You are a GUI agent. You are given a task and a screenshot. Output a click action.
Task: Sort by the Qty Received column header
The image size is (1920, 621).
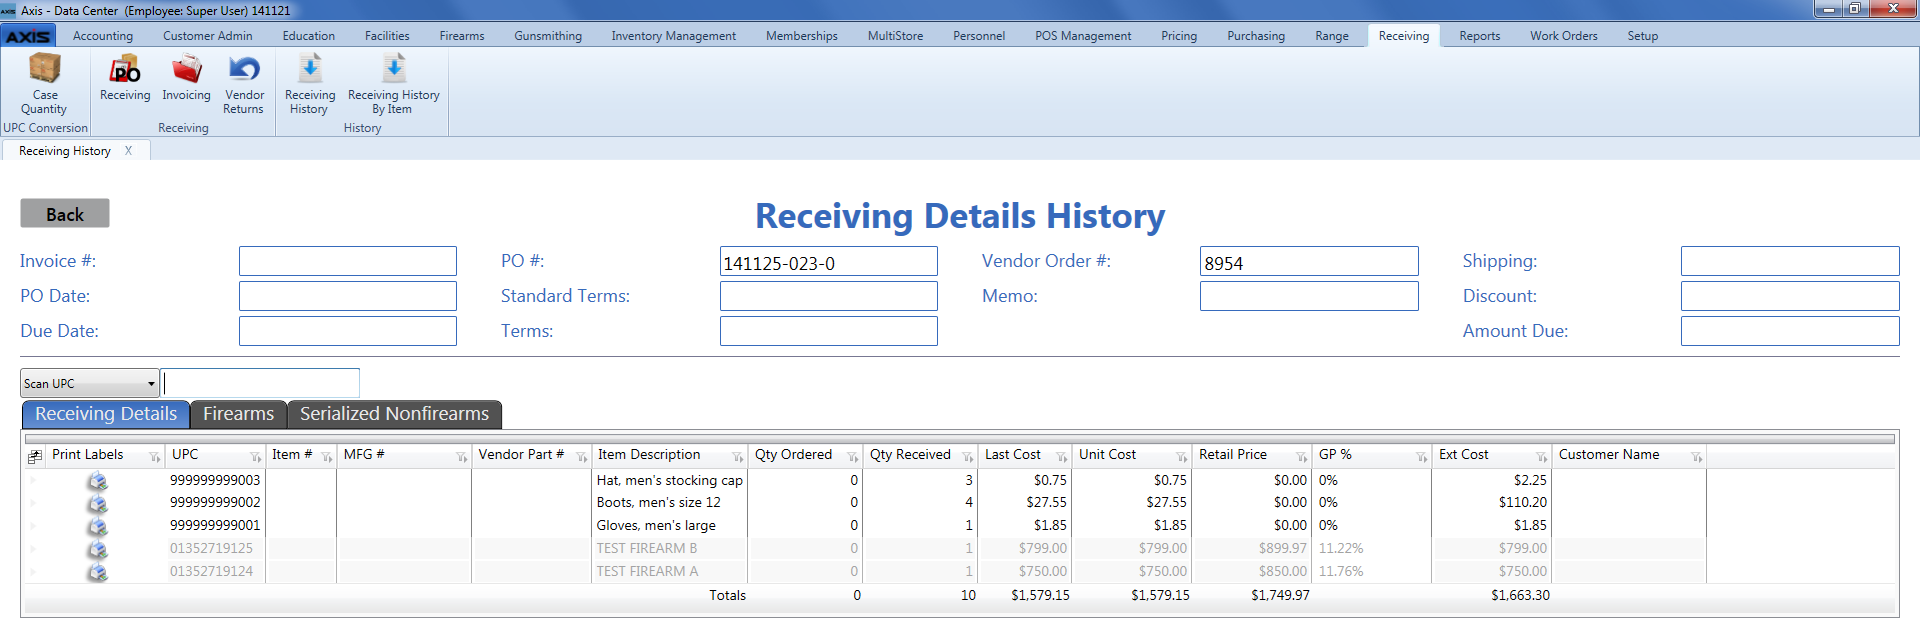910,455
